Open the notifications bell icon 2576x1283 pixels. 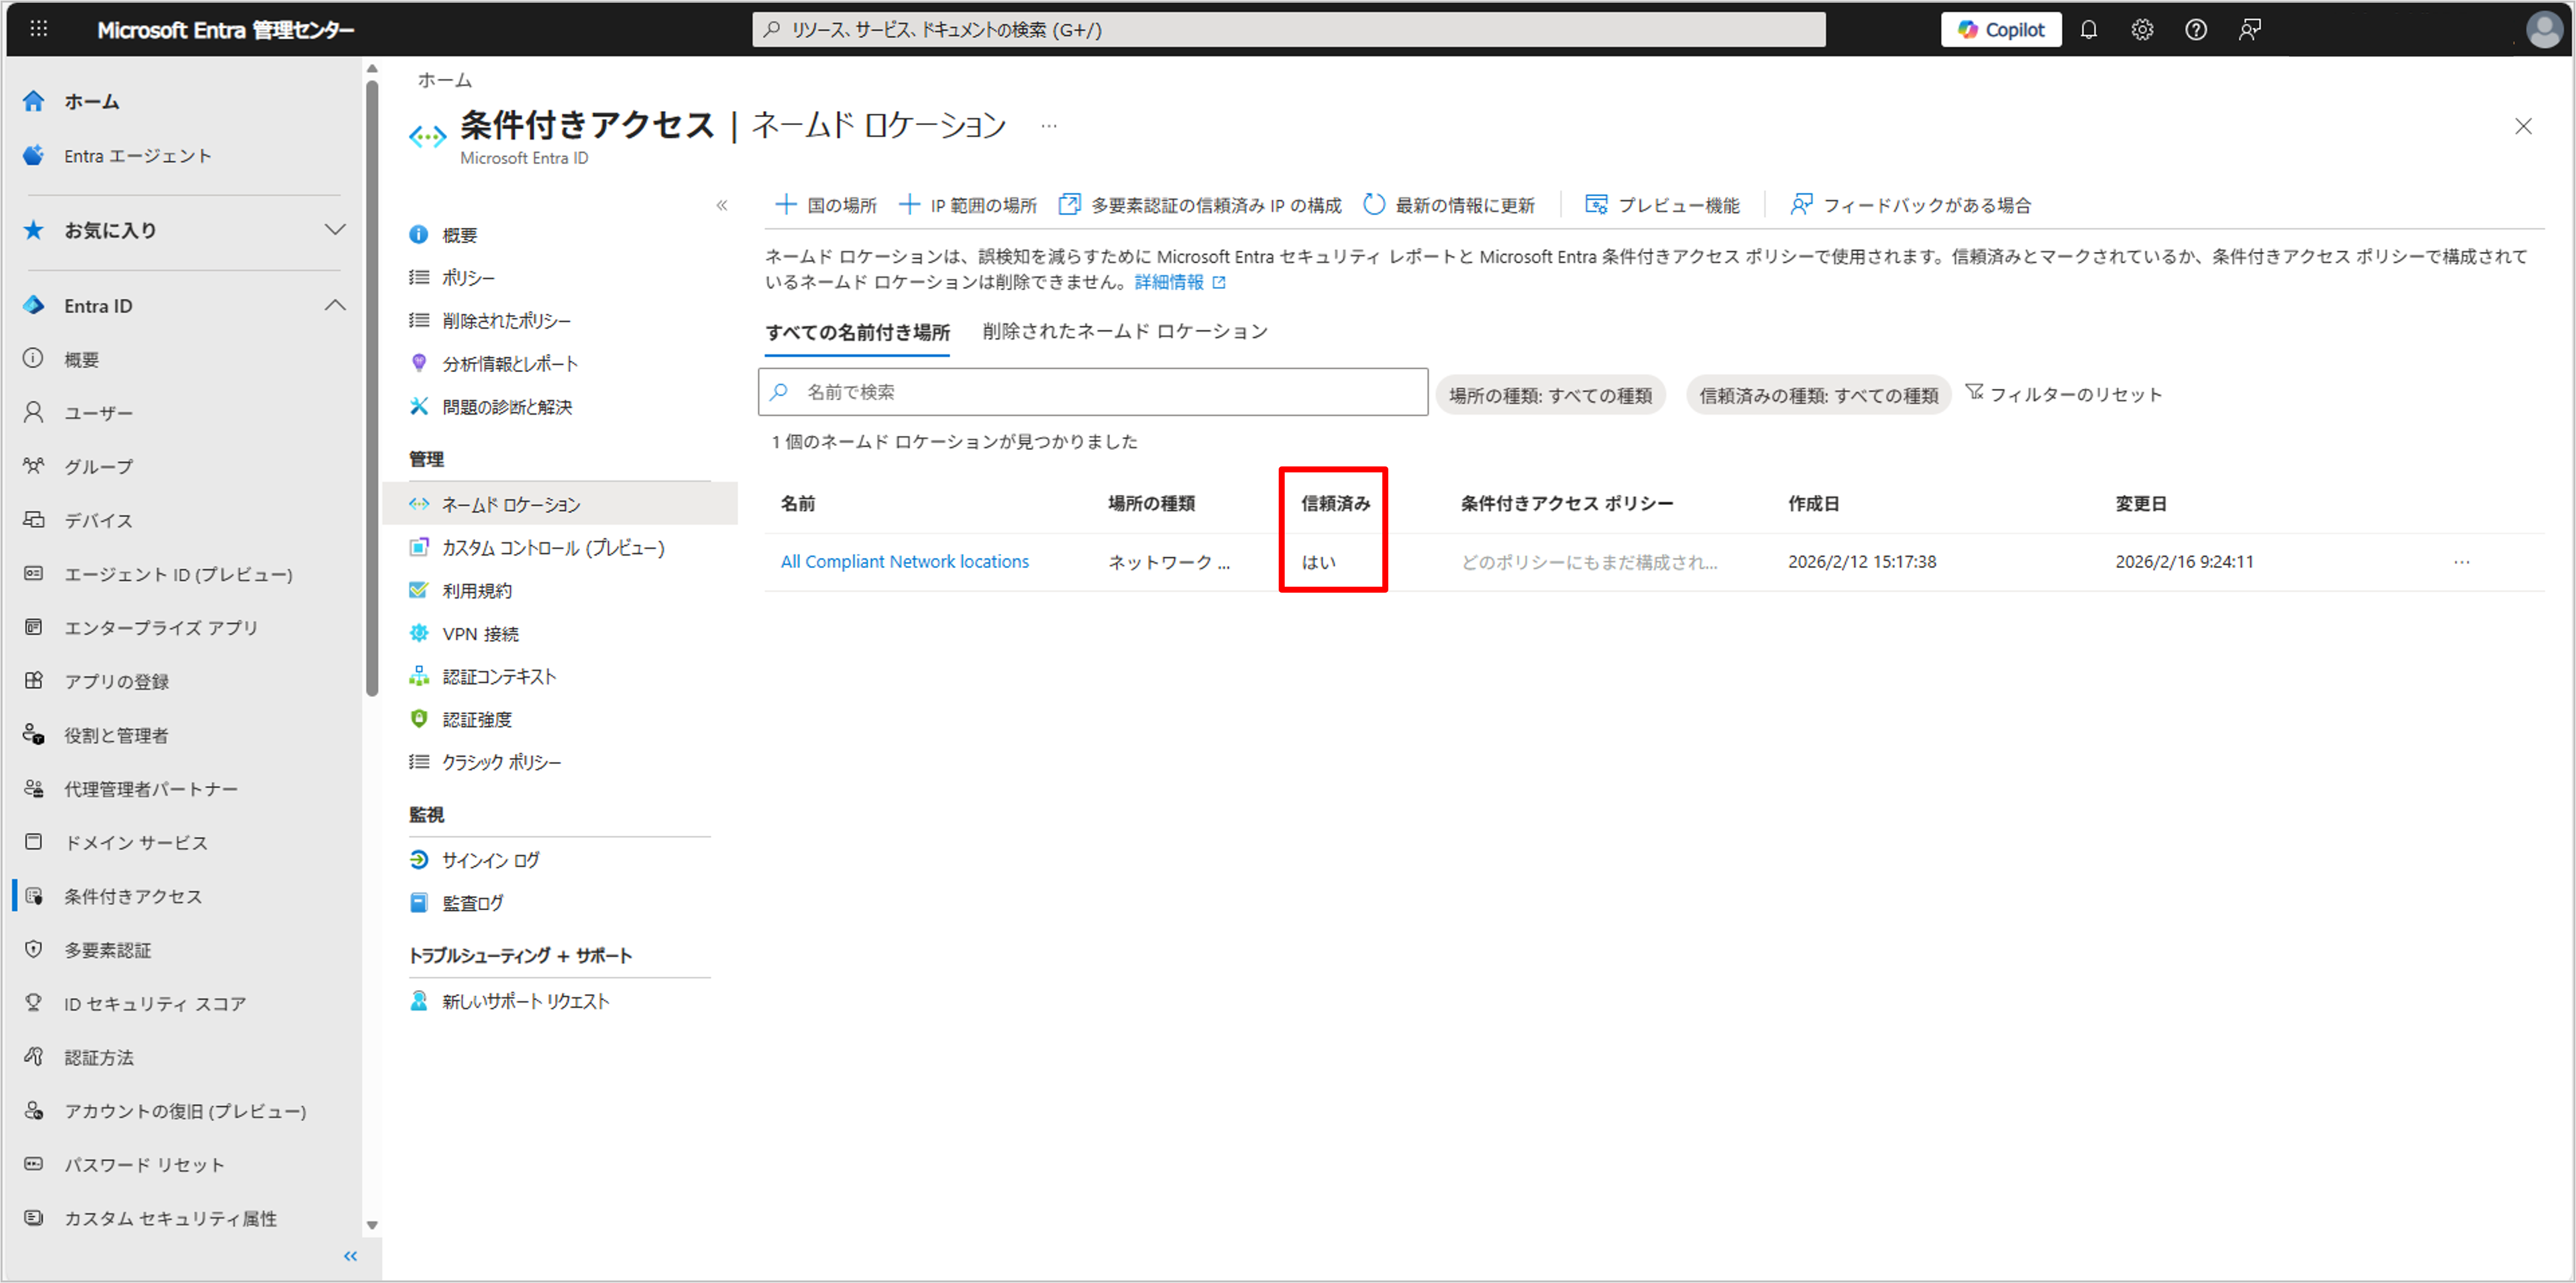click(x=2088, y=30)
